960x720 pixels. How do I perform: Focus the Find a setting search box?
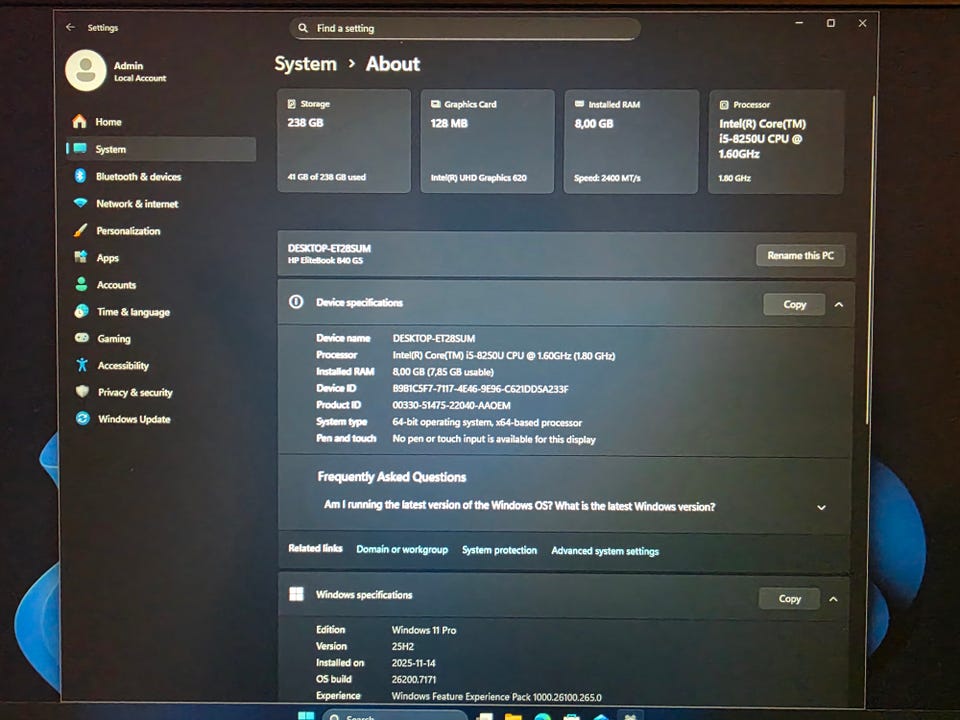coord(465,28)
